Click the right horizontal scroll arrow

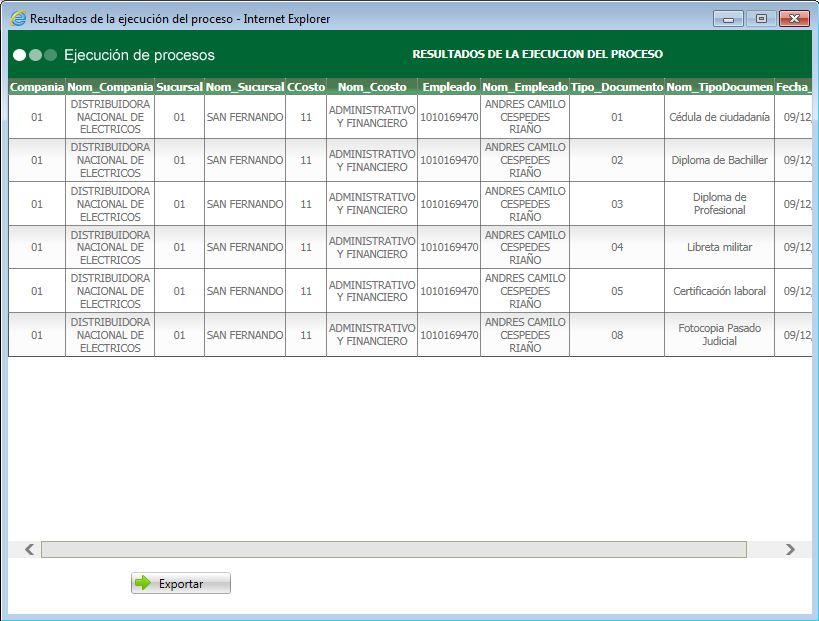791,549
